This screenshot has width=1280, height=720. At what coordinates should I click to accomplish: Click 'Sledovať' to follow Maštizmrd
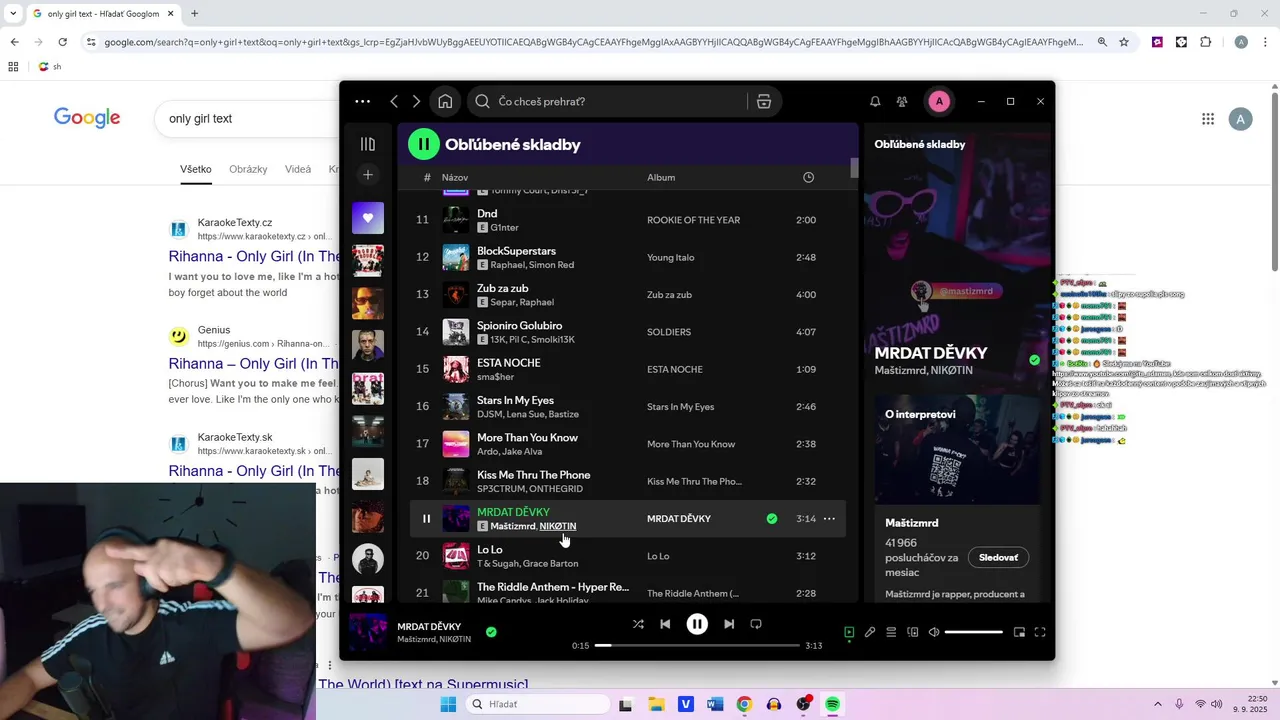tap(998, 557)
